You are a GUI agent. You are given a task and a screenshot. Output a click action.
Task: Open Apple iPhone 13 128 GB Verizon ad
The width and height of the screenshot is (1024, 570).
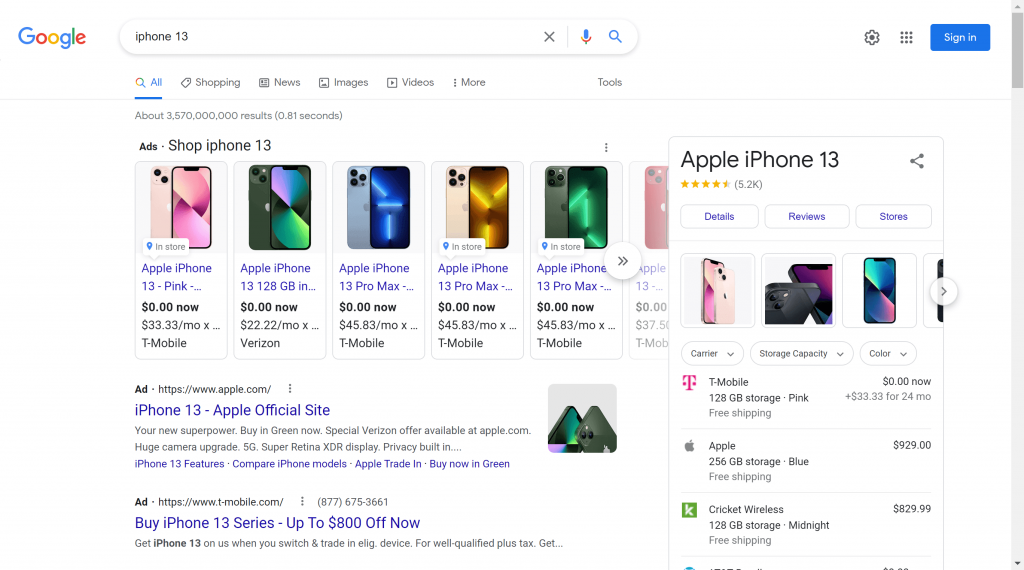pos(278,277)
